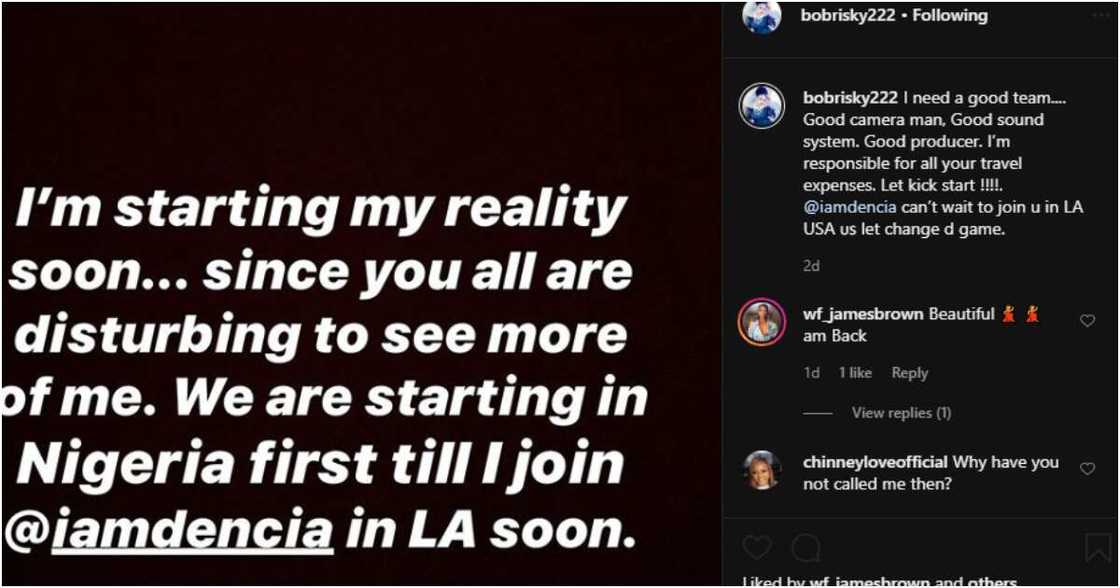
Task: Open wf_jamesbrown's username link
Action: 863,314
